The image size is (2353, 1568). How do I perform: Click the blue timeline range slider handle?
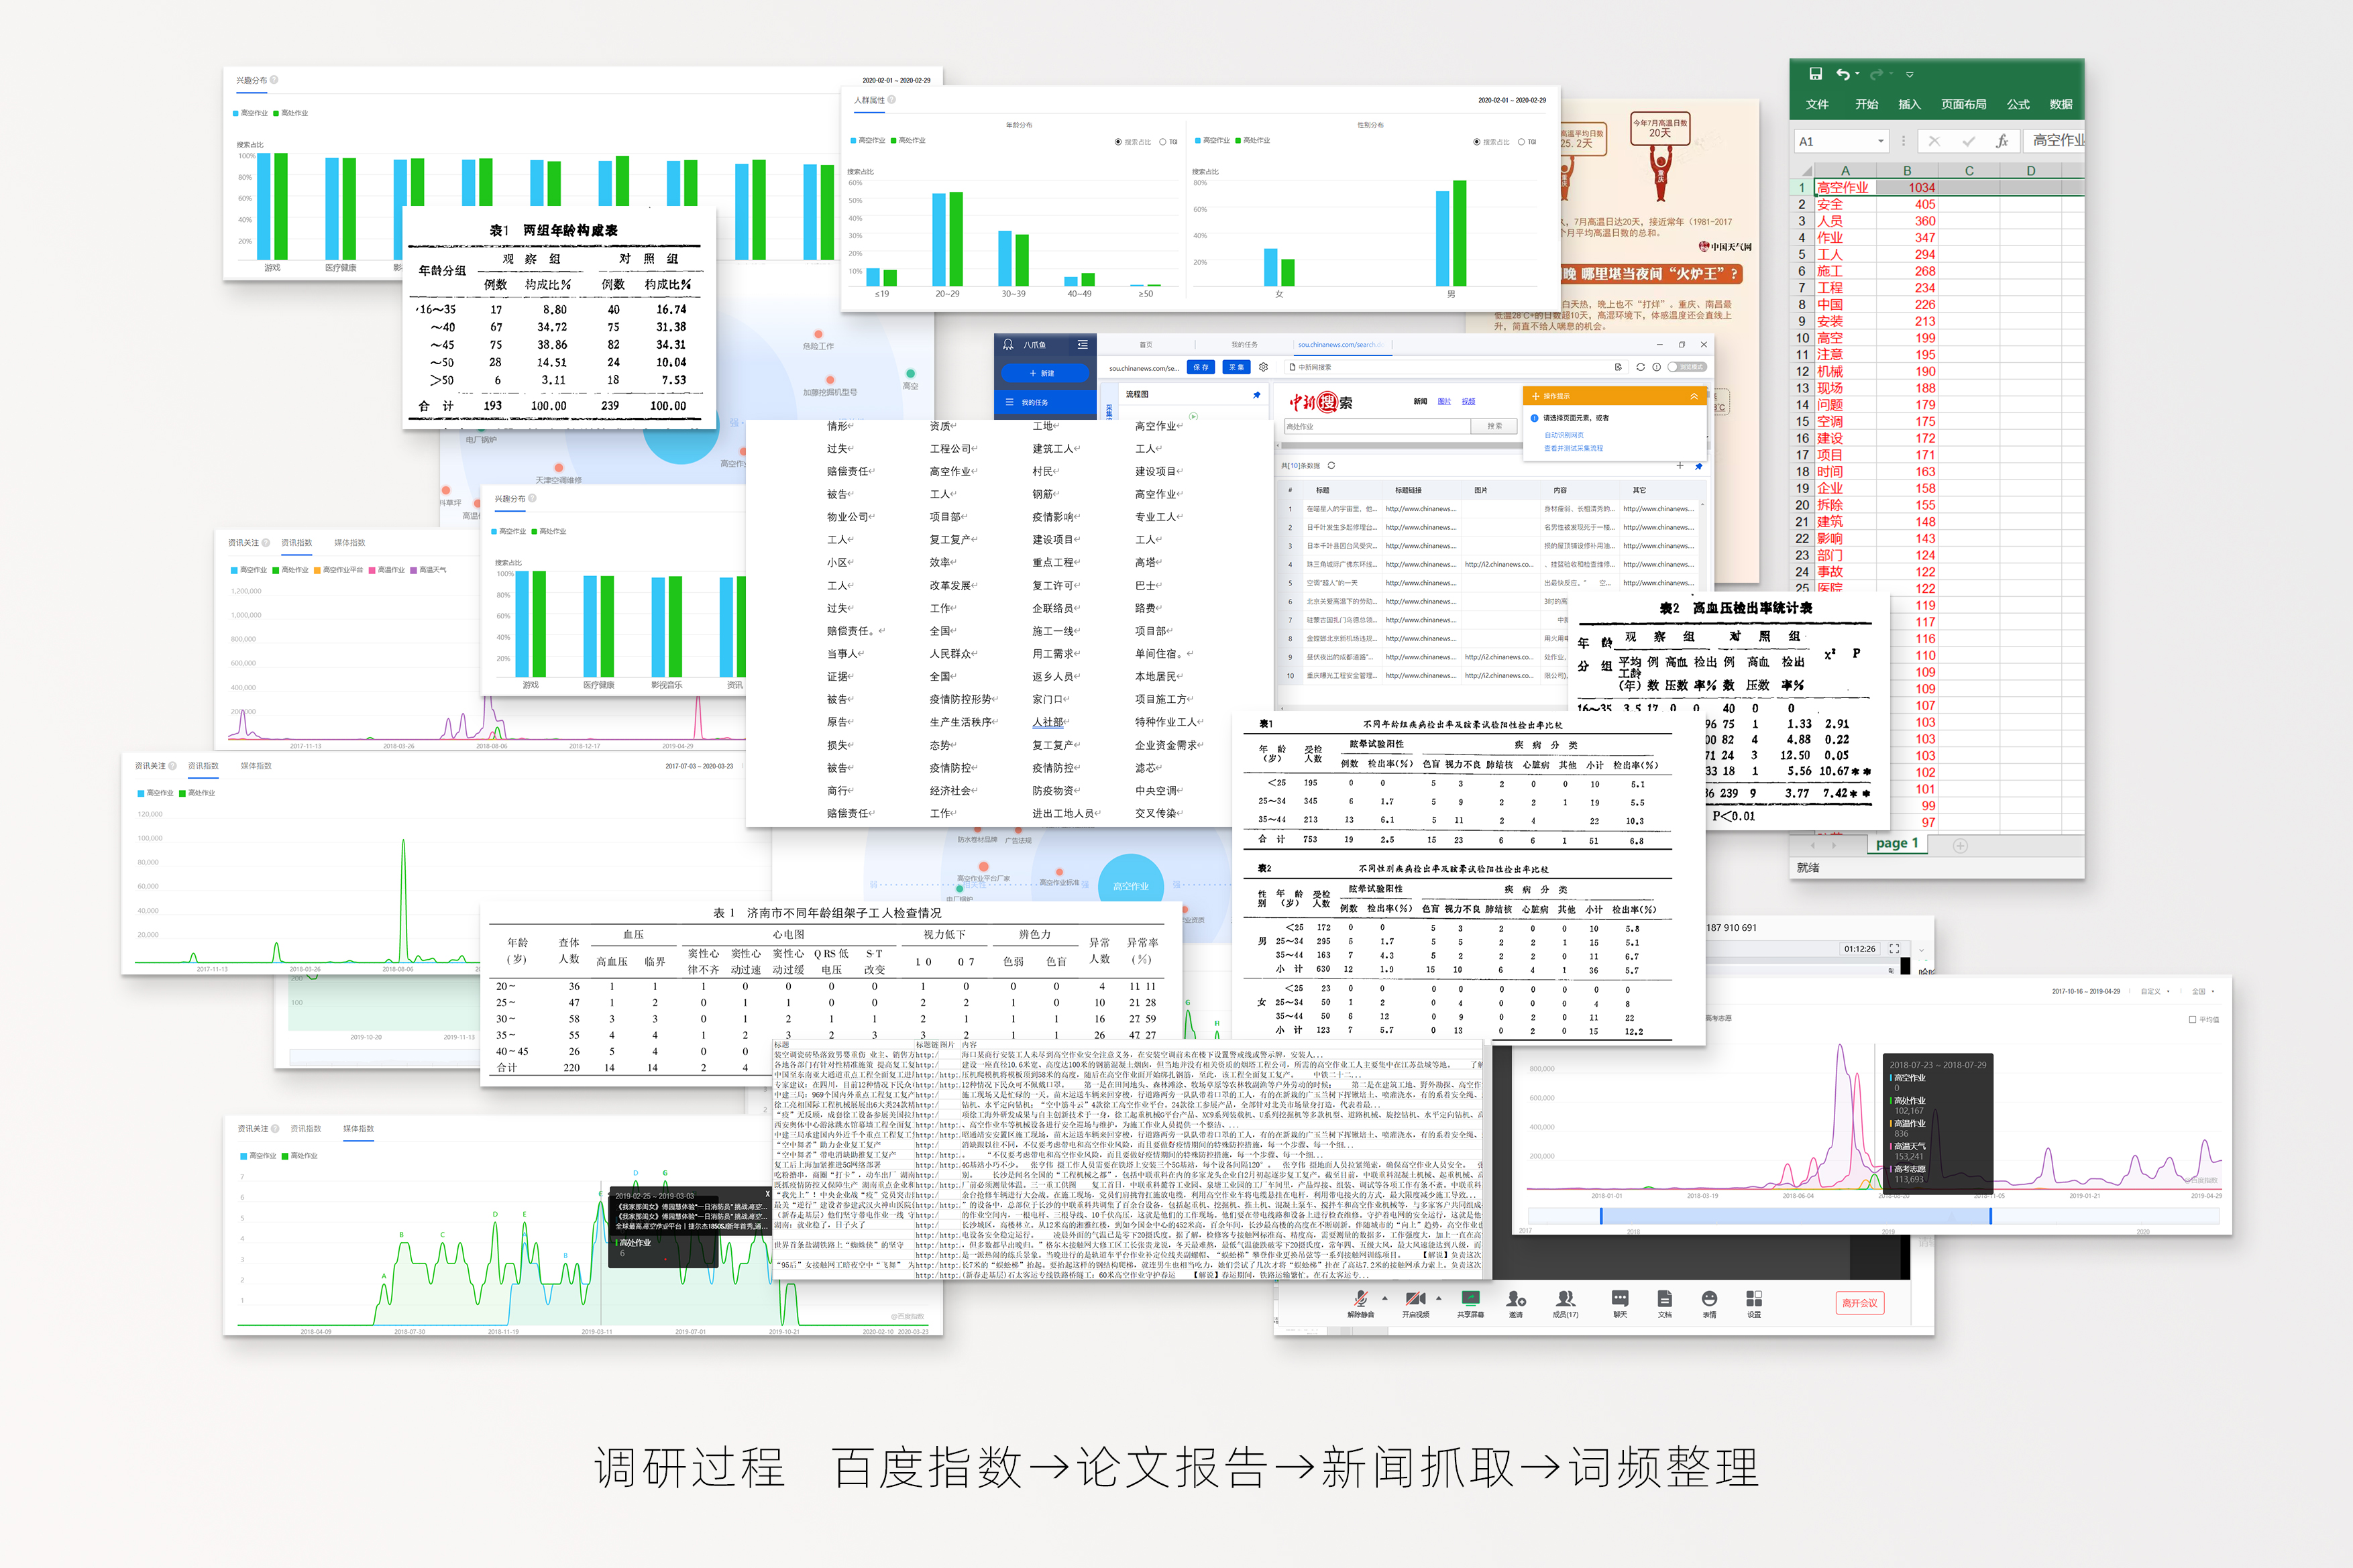[x=1601, y=1216]
